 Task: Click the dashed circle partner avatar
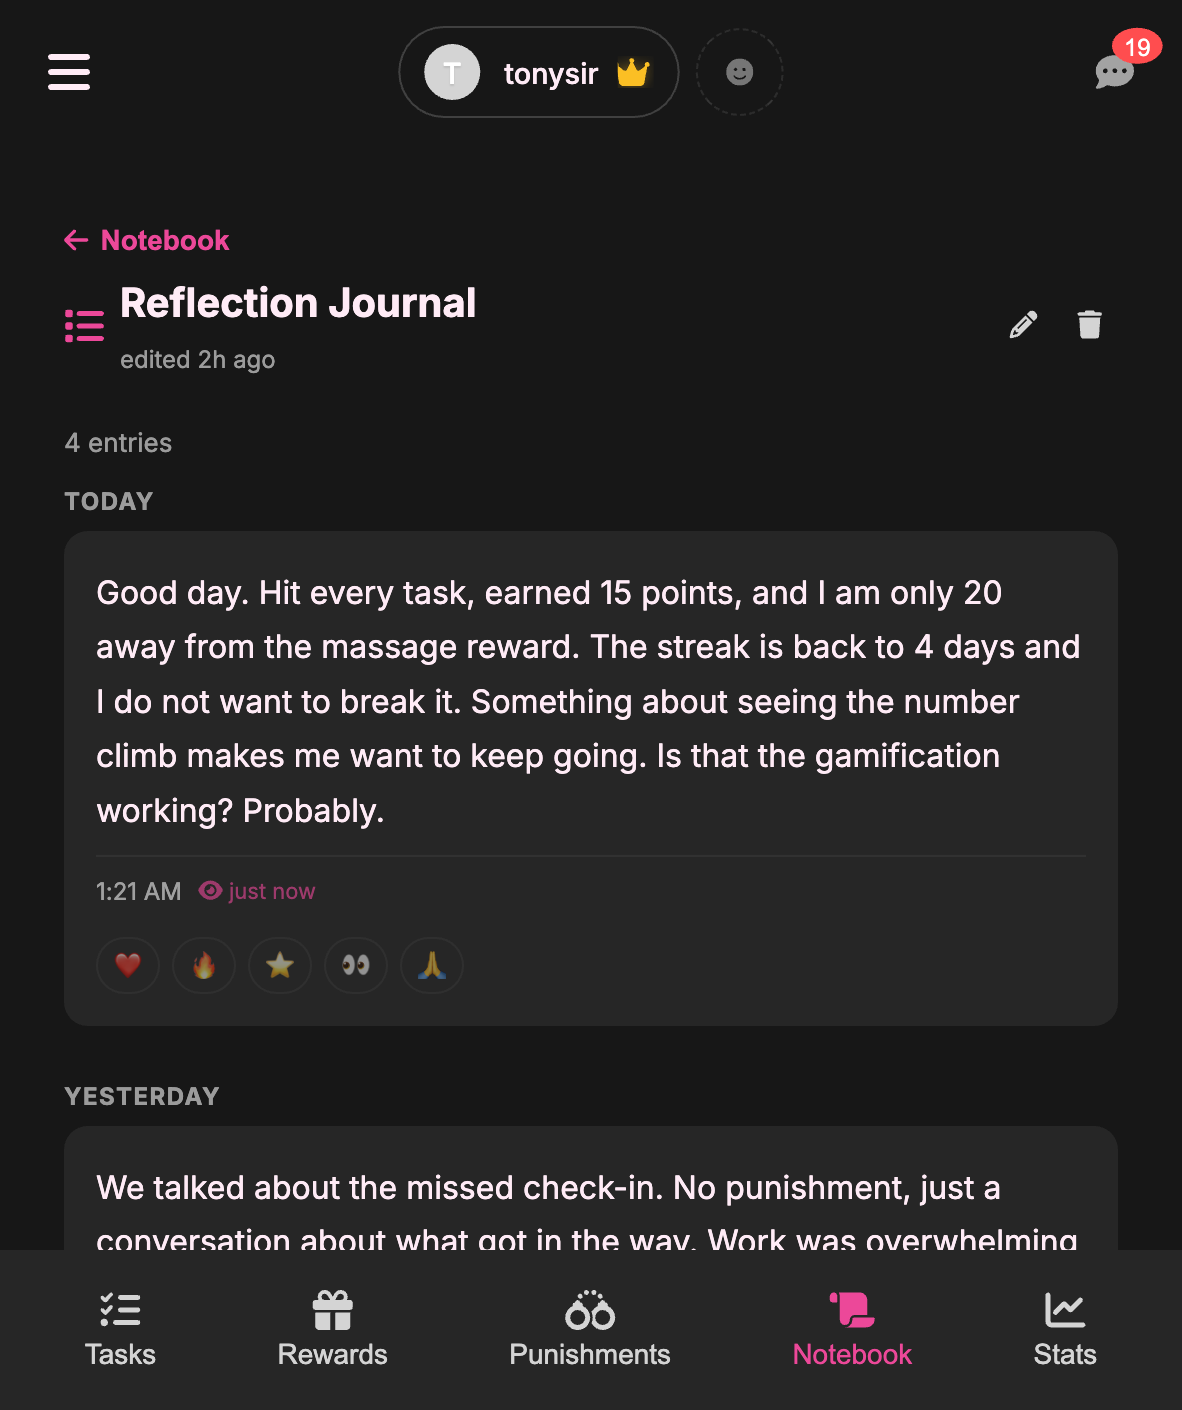pyautogui.click(x=739, y=72)
